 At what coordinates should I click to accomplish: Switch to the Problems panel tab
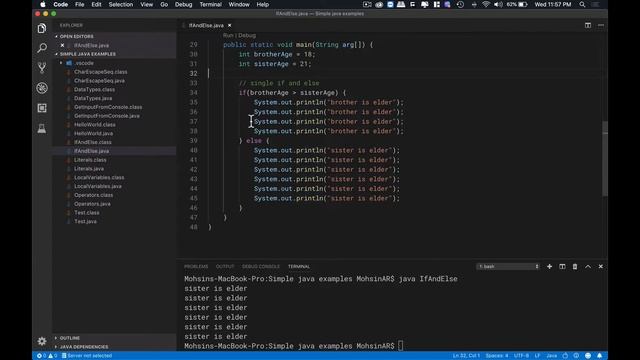[196, 267]
